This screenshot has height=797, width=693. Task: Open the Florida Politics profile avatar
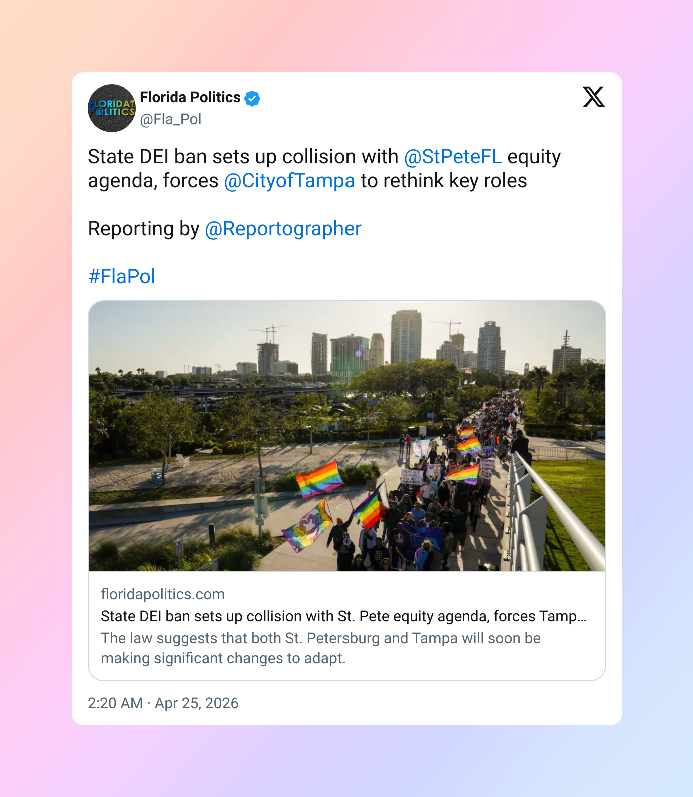(x=112, y=108)
